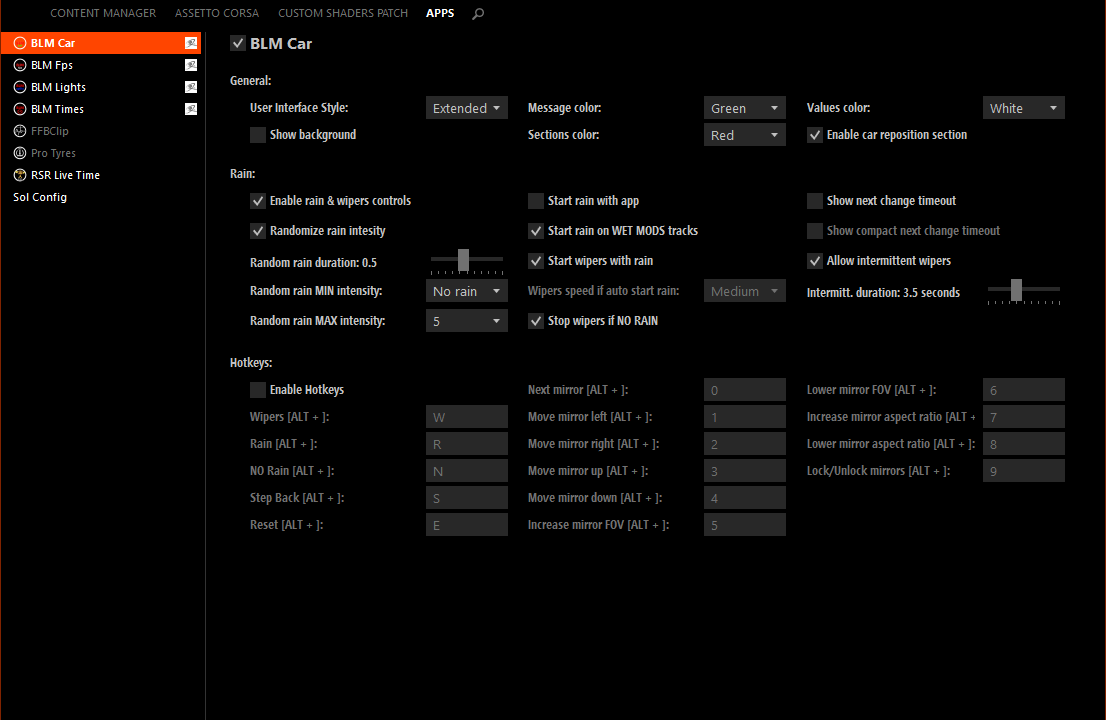
Task: Uncheck Start rain on WET MODS tracks
Action: pyautogui.click(x=536, y=231)
